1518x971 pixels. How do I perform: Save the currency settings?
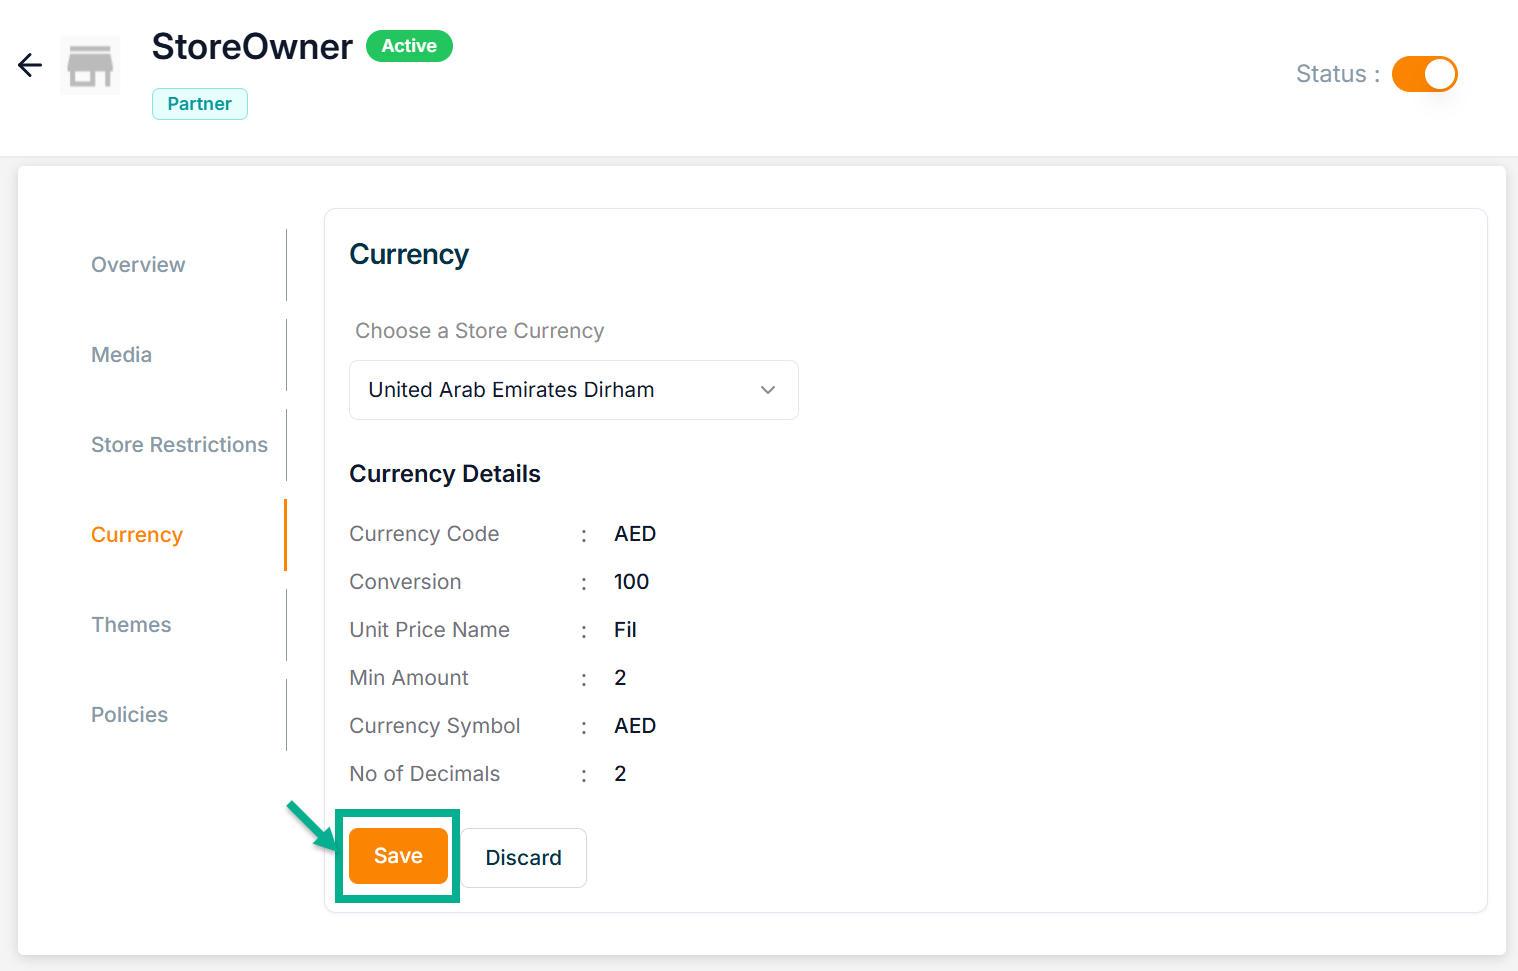[x=398, y=856]
